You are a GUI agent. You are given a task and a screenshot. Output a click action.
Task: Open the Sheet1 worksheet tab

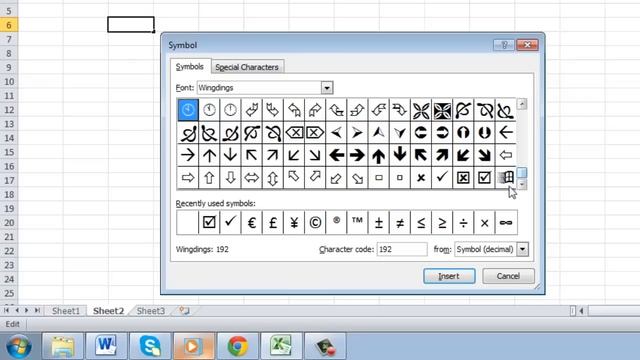point(66,311)
